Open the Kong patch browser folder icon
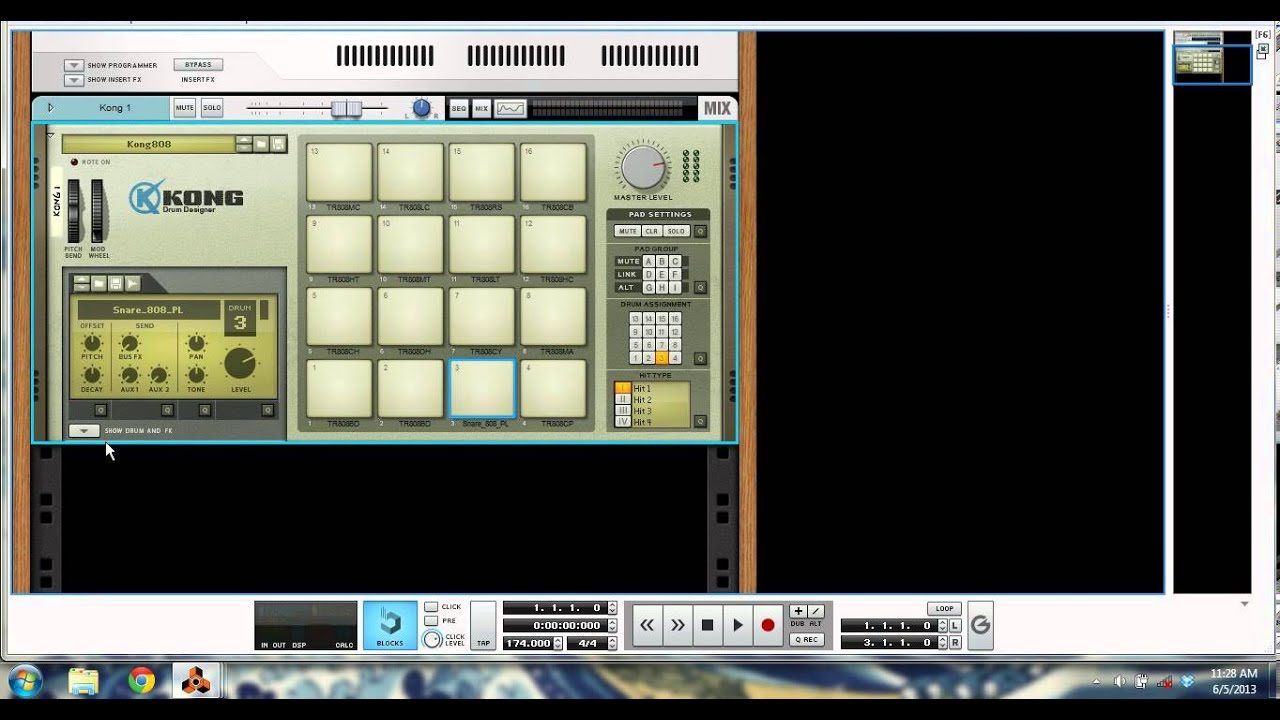1280x720 pixels. coord(261,144)
